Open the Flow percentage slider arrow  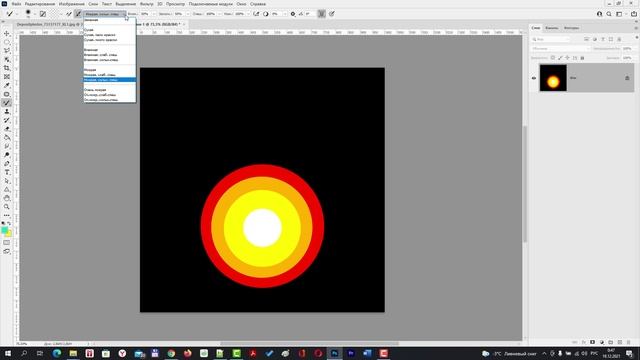[248, 14]
